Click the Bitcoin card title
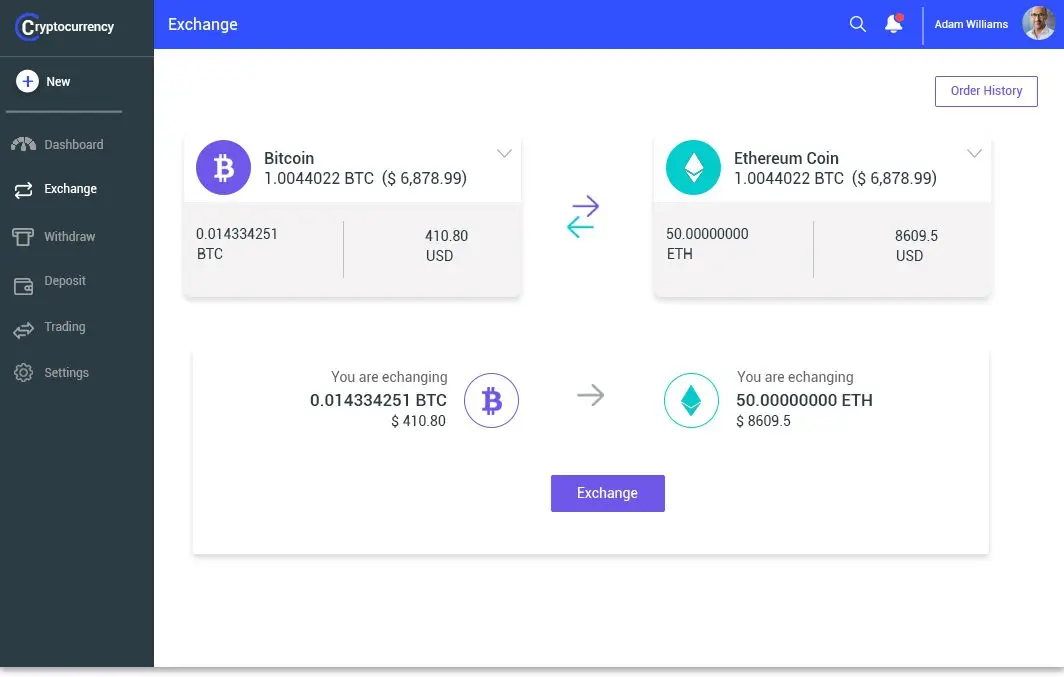This screenshot has height=677, width=1064. [289, 158]
